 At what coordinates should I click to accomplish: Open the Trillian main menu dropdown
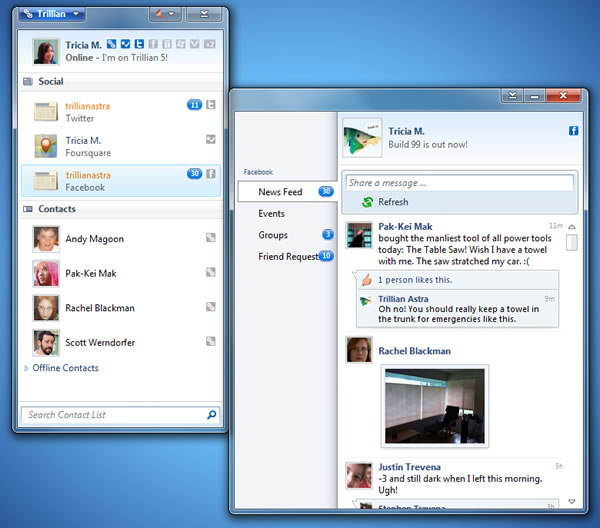(51, 14)
